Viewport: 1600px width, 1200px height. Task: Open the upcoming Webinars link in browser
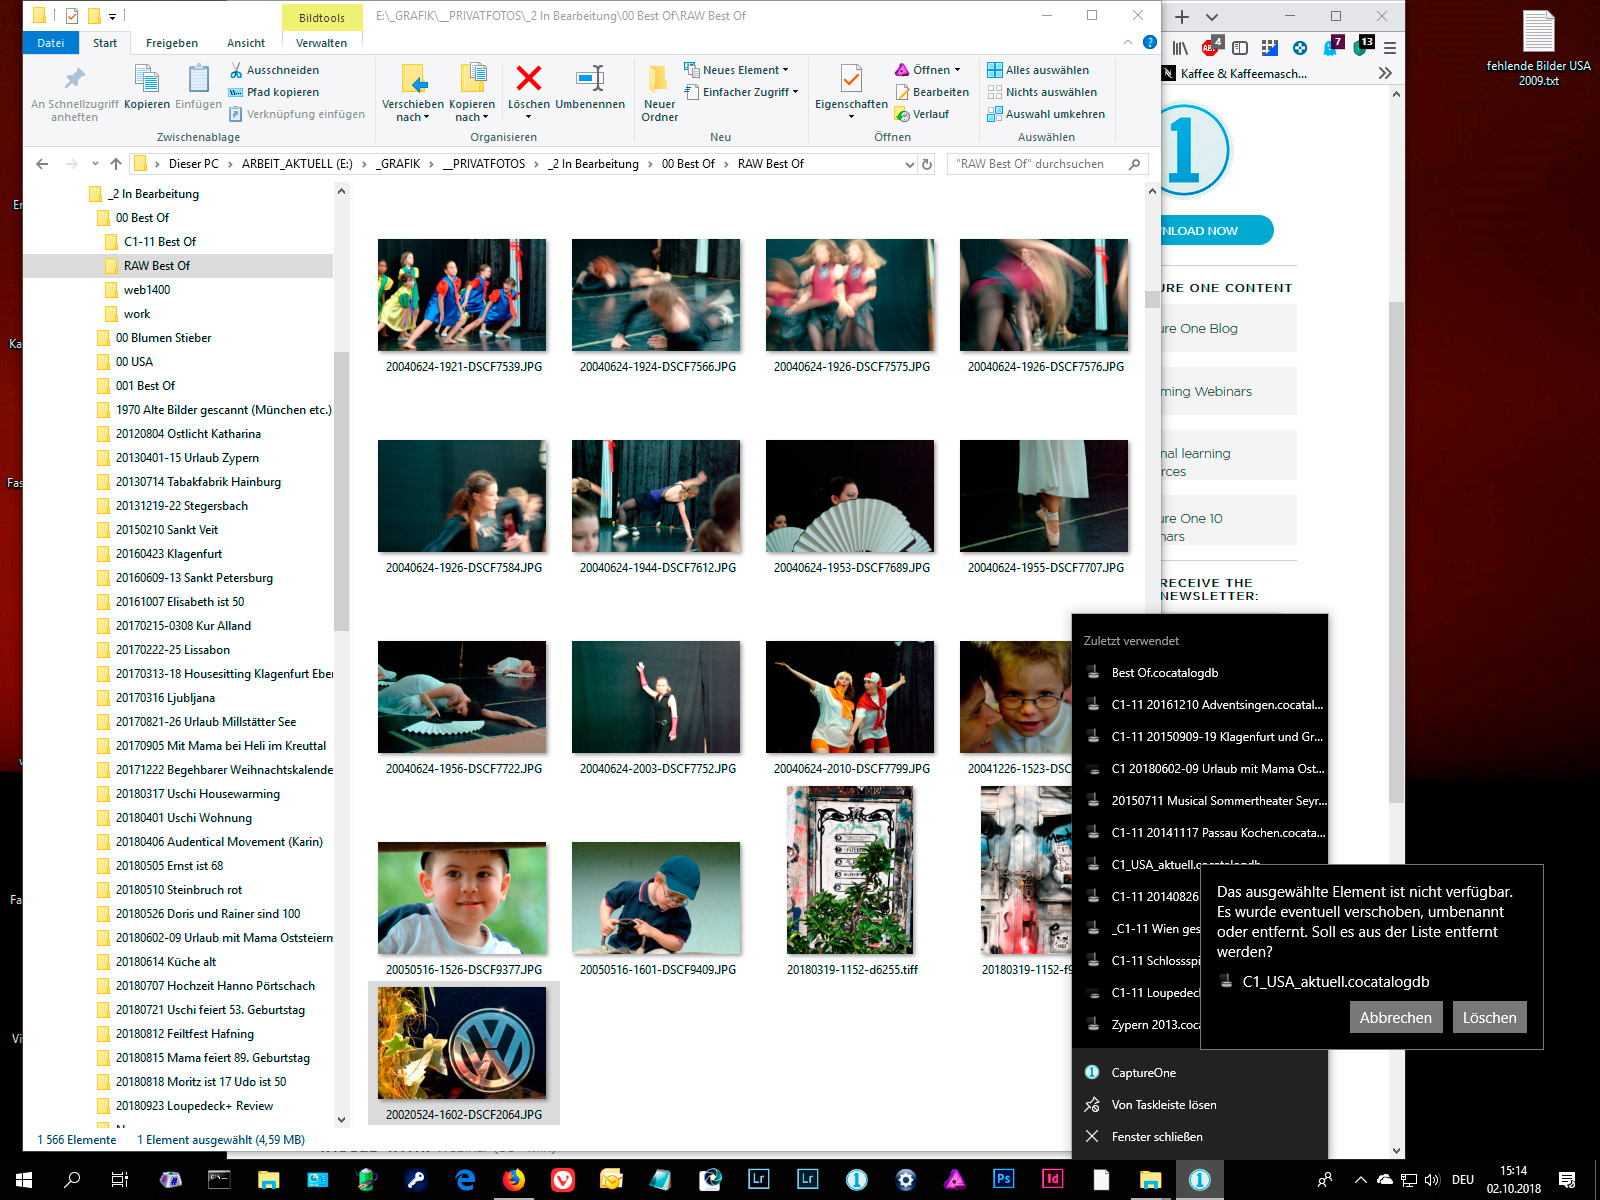pos(1206,391)
